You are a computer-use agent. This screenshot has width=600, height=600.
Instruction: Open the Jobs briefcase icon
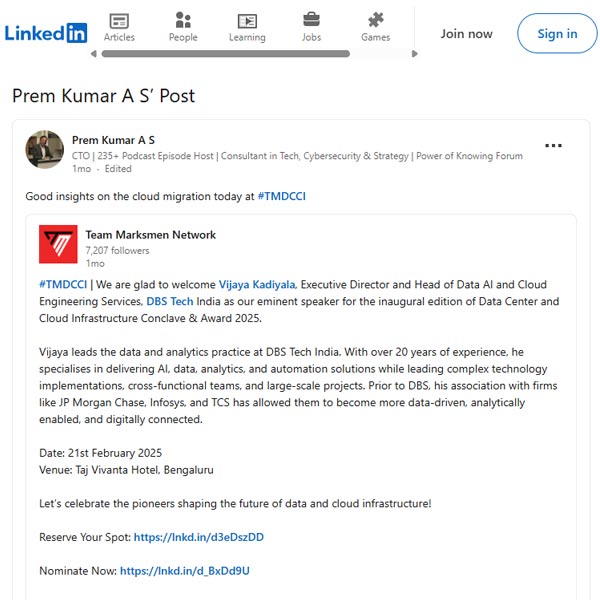[311, 19]
